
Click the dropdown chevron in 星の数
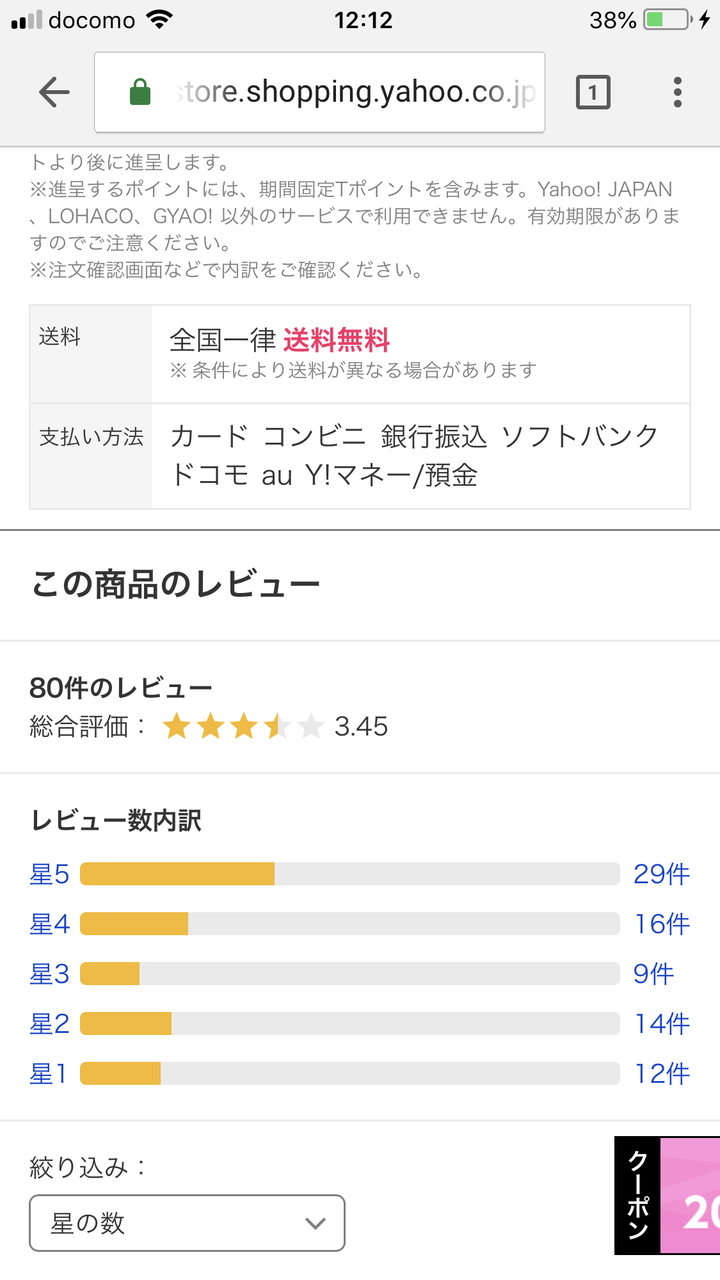(315, 1223)
